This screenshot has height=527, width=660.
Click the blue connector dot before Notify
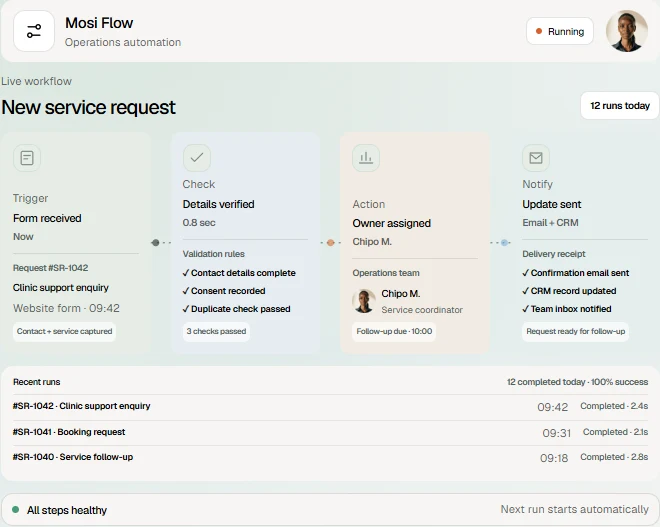(504, 242)
